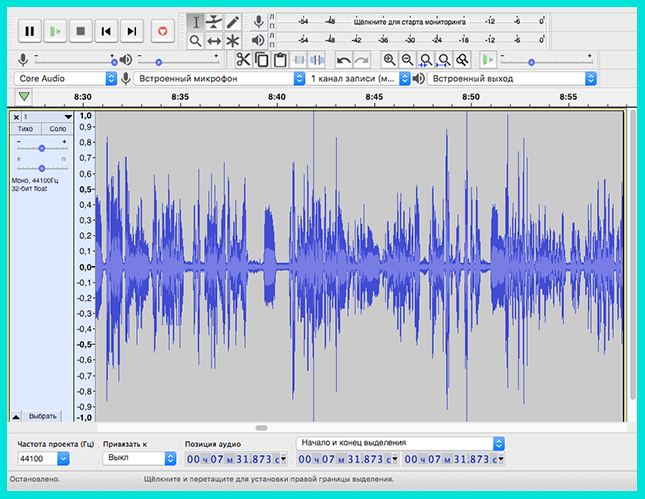
Task: Select the Selection (I-beam) tool
Action: [196, 22]
